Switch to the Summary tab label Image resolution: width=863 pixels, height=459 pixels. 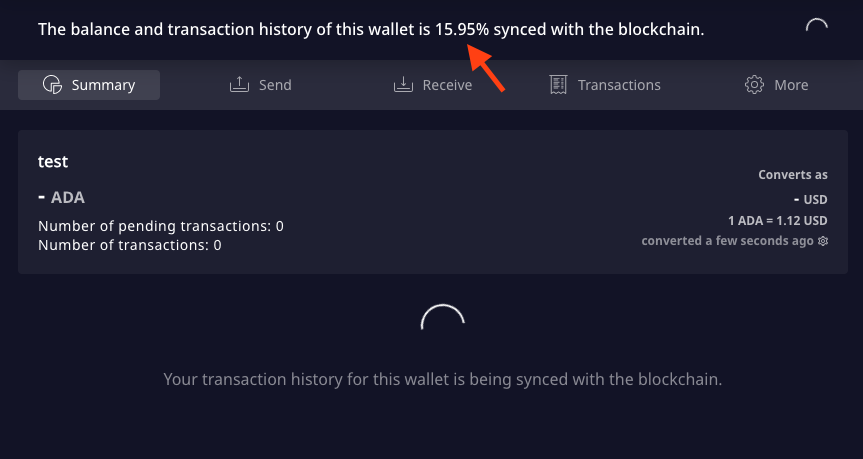(103, 85)
